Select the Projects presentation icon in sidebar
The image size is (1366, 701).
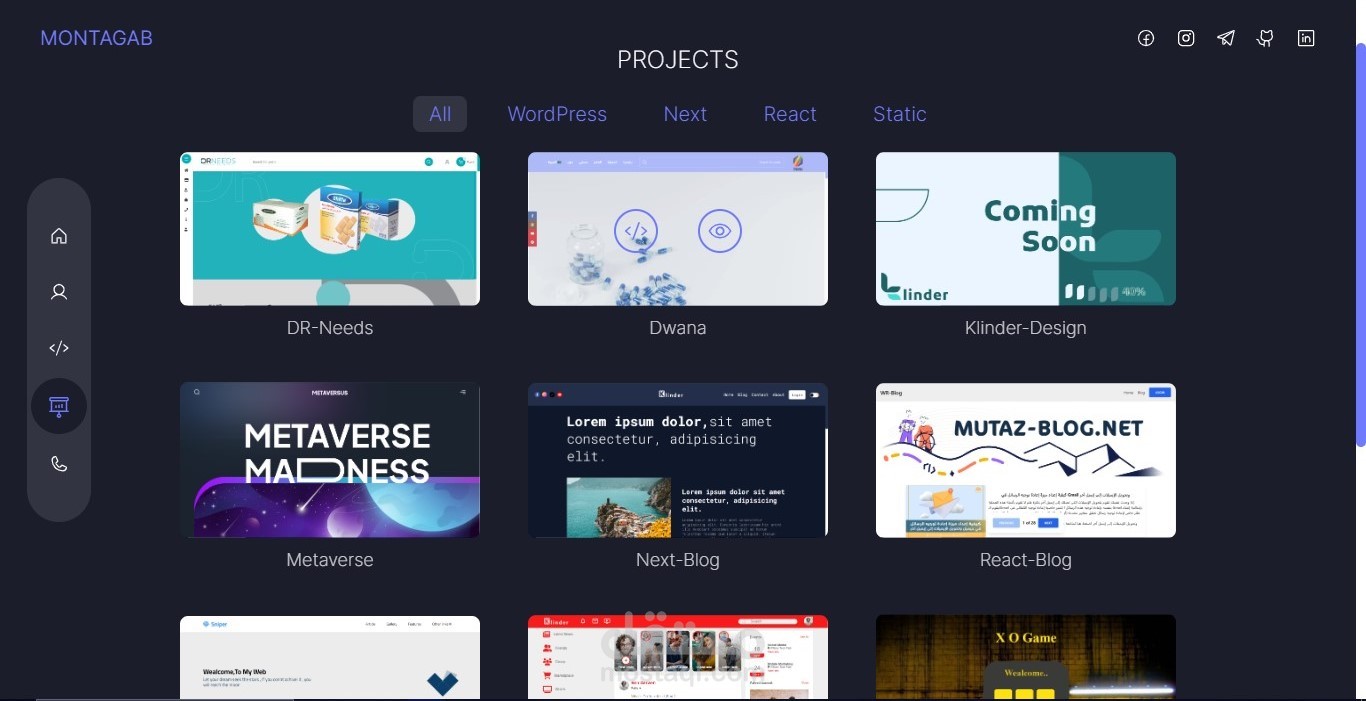pyautogui.click(x=59, y=406)
